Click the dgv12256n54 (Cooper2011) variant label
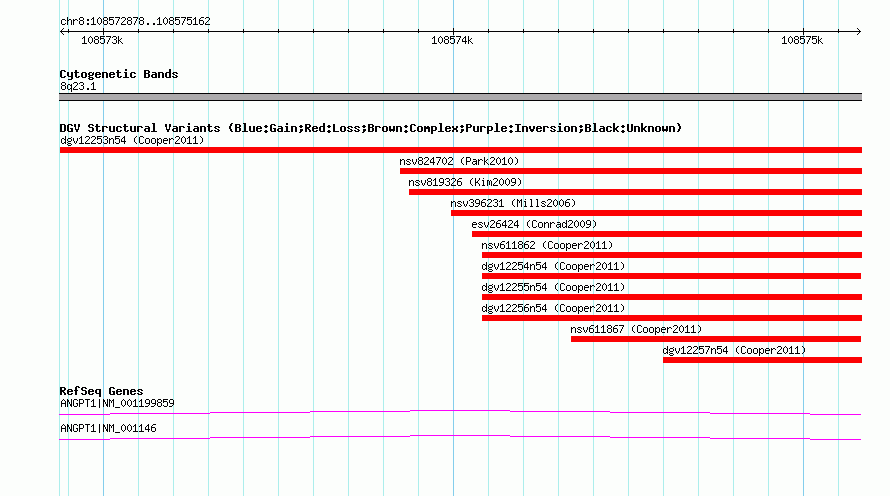The image size is (890, 496). click(553, 308)
